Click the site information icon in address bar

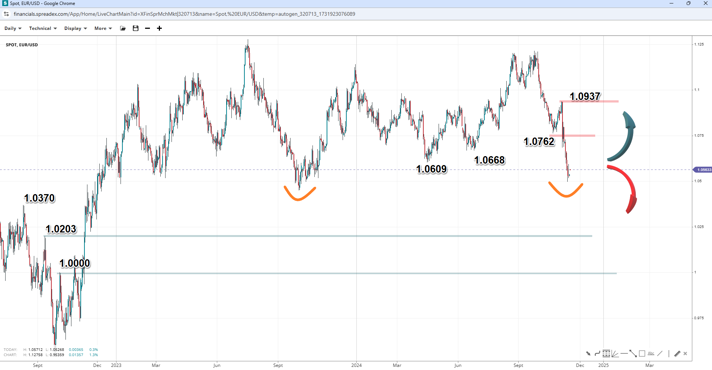6,14
